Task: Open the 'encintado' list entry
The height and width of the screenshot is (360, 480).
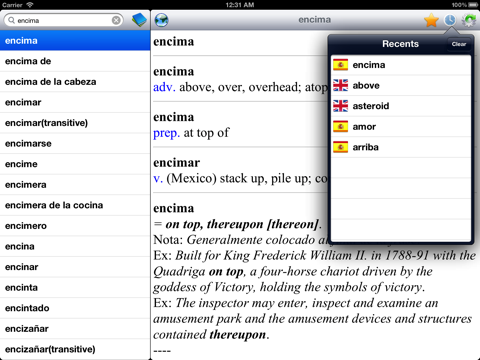Action: point(75,308)
